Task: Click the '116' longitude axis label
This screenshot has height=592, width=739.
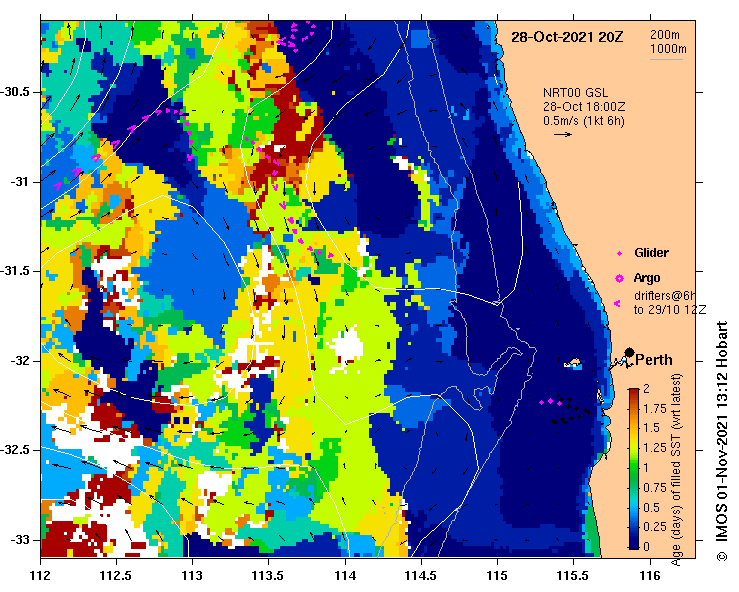Action: point(650,576)
